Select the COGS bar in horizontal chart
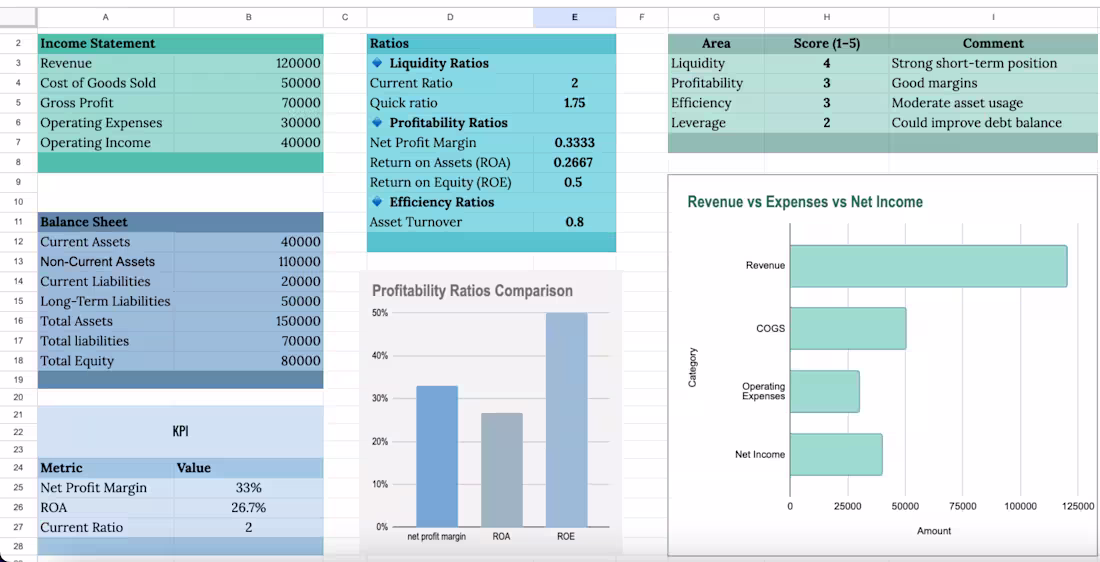Screen dimensions: 1100x562 click(848, 328)
